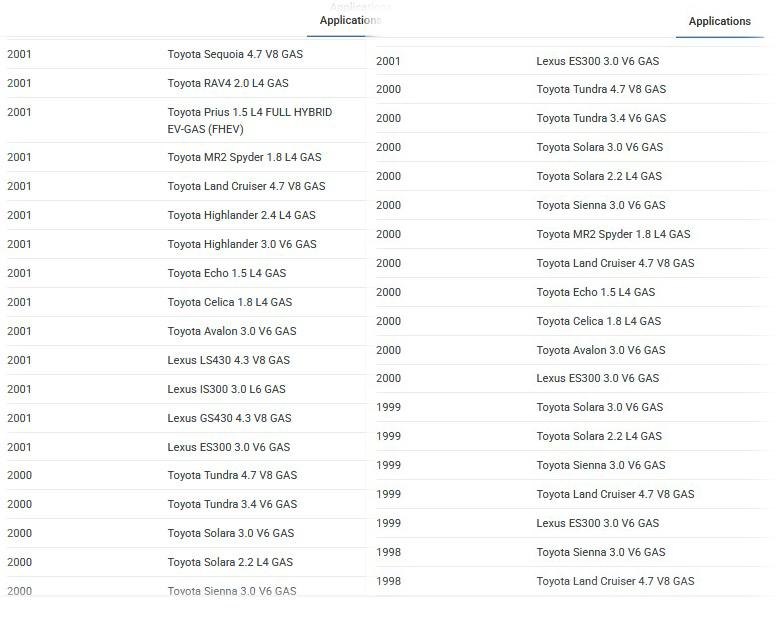Select the Lexus GS430 4.3 V8 row
The width and height of the screenshot is (776, 622).
pos(186,418)
